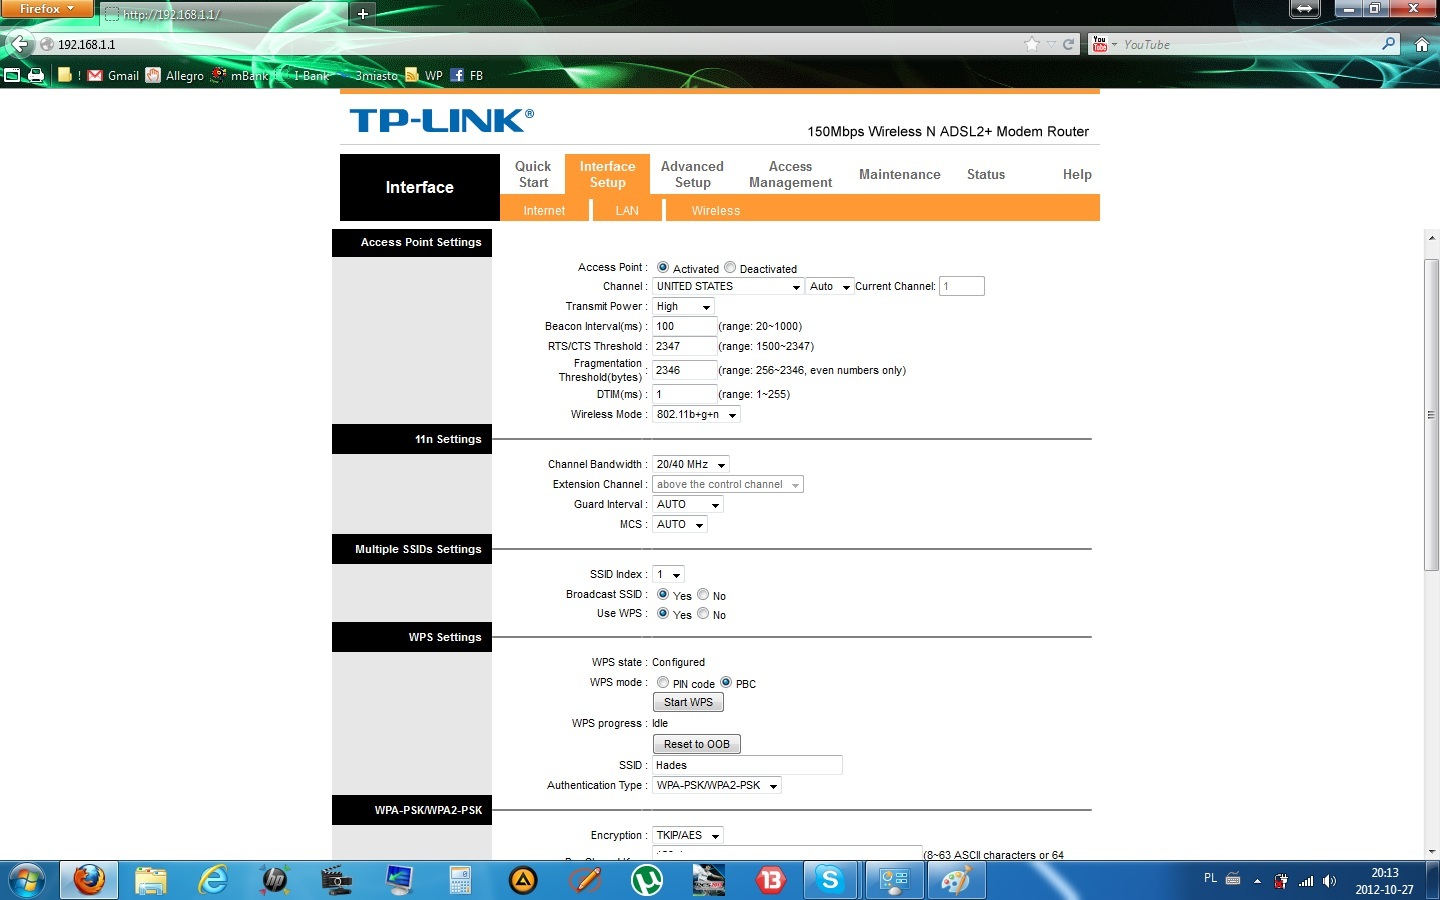
Task: Open the calculator from the taskbar
Action: click(x=460, y=880)
